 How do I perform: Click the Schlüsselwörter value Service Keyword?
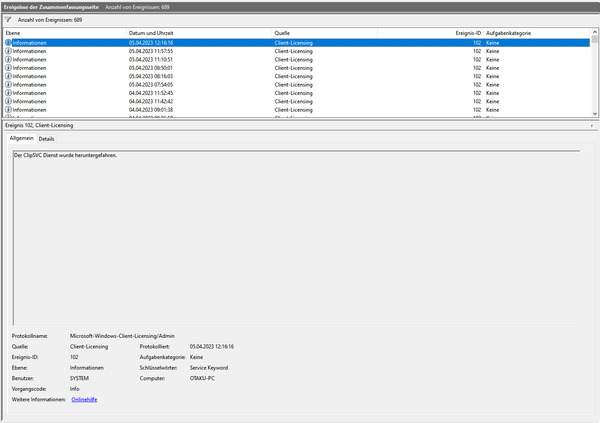tap(209, 368)
